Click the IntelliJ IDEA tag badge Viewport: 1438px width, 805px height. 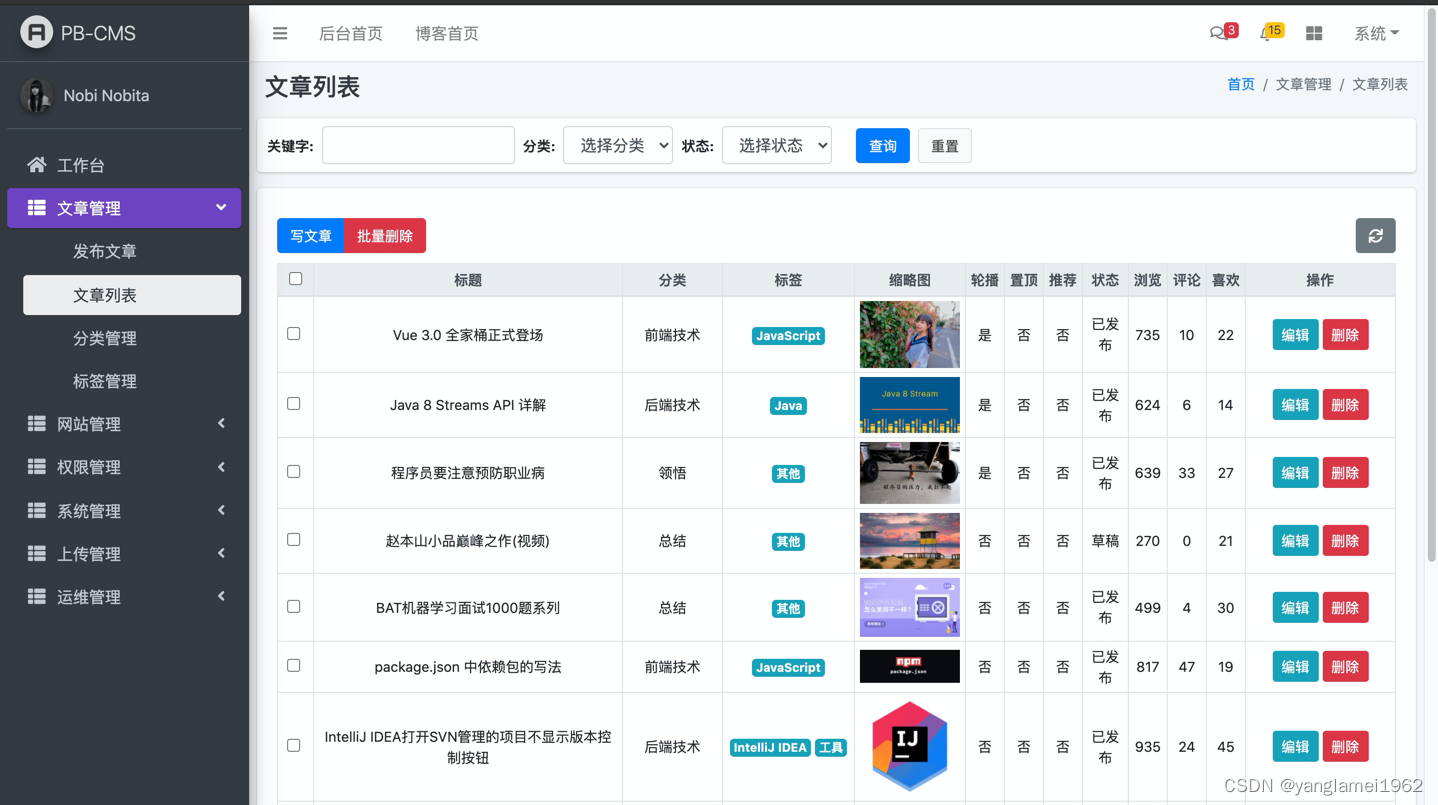[770, 748]
